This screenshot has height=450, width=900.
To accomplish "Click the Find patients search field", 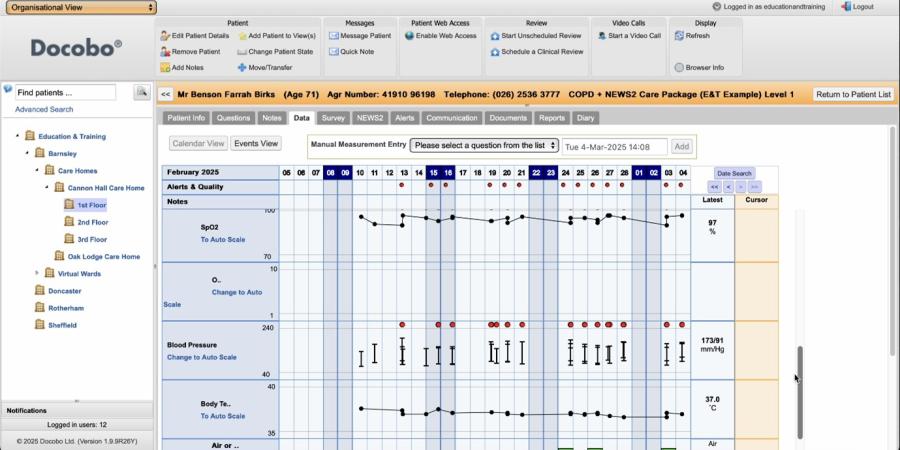I will [65, 92].
